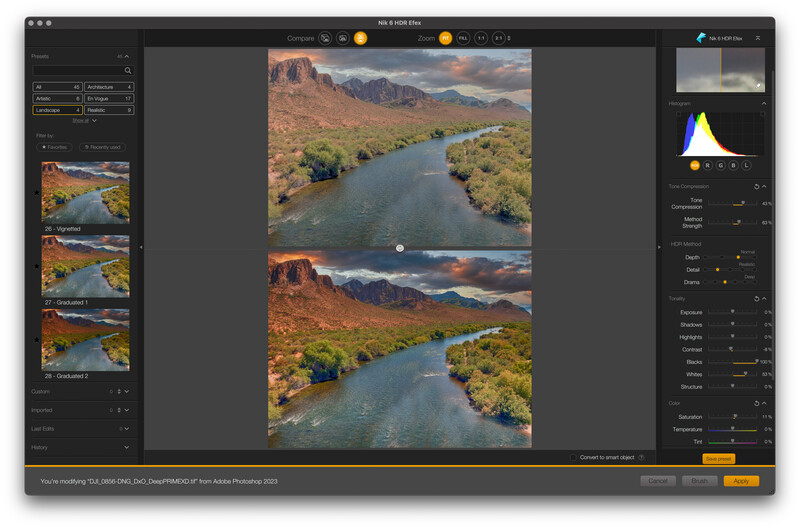Toggle shadow clipping indicator in histogram
This screenshot has width=800, height=528.
[679, 114]
